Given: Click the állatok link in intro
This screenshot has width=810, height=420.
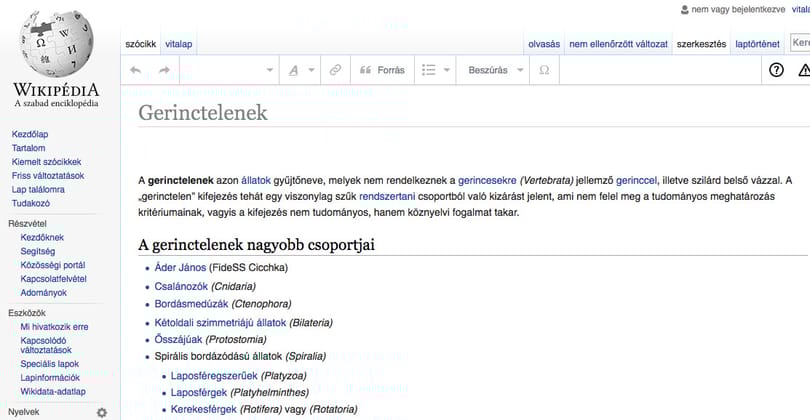Looking at the screenshot, I should point(256,180).
